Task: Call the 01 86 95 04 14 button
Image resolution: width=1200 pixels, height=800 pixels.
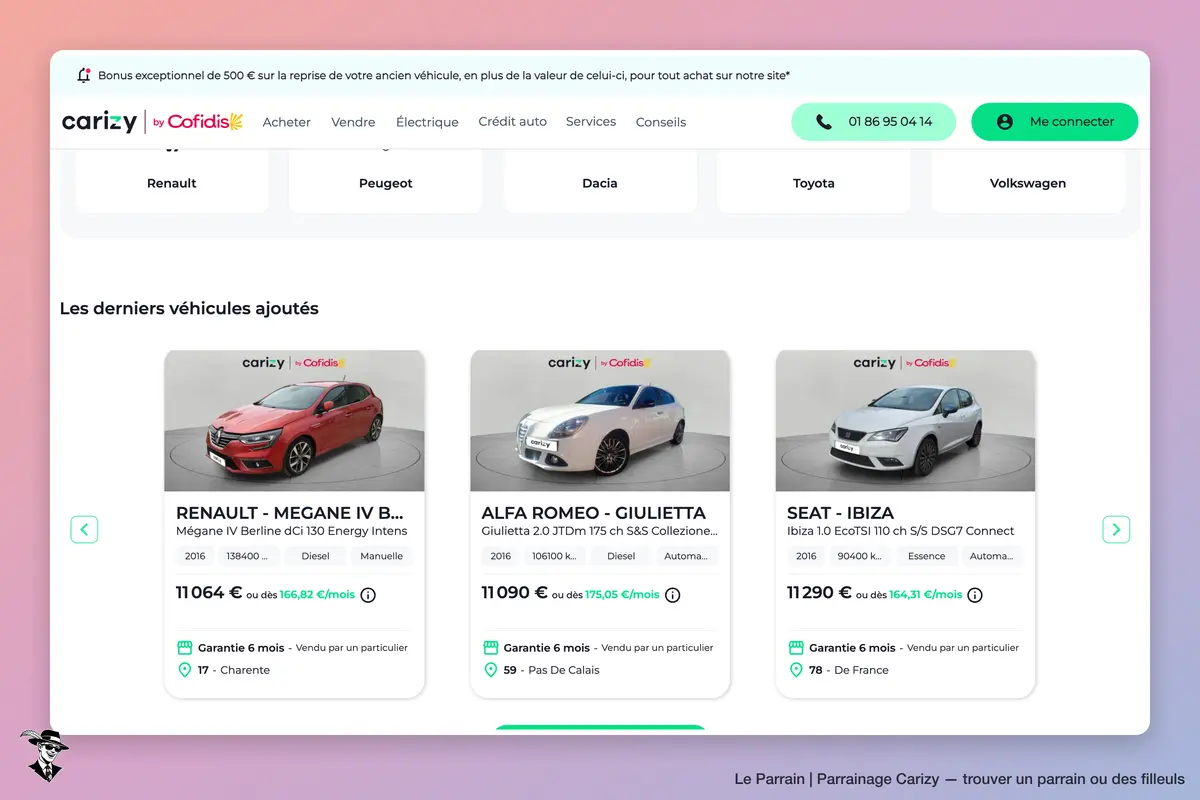Action: 874,122
